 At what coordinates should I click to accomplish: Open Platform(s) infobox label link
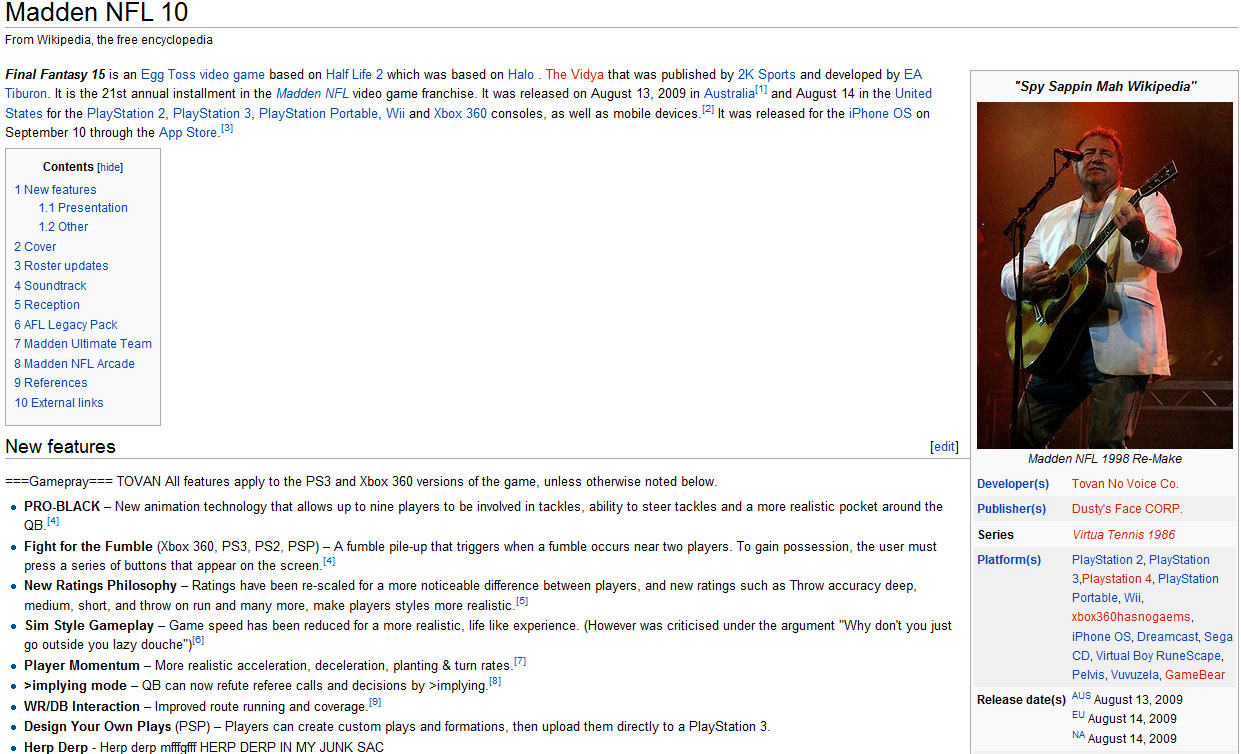click(1008, 560)
